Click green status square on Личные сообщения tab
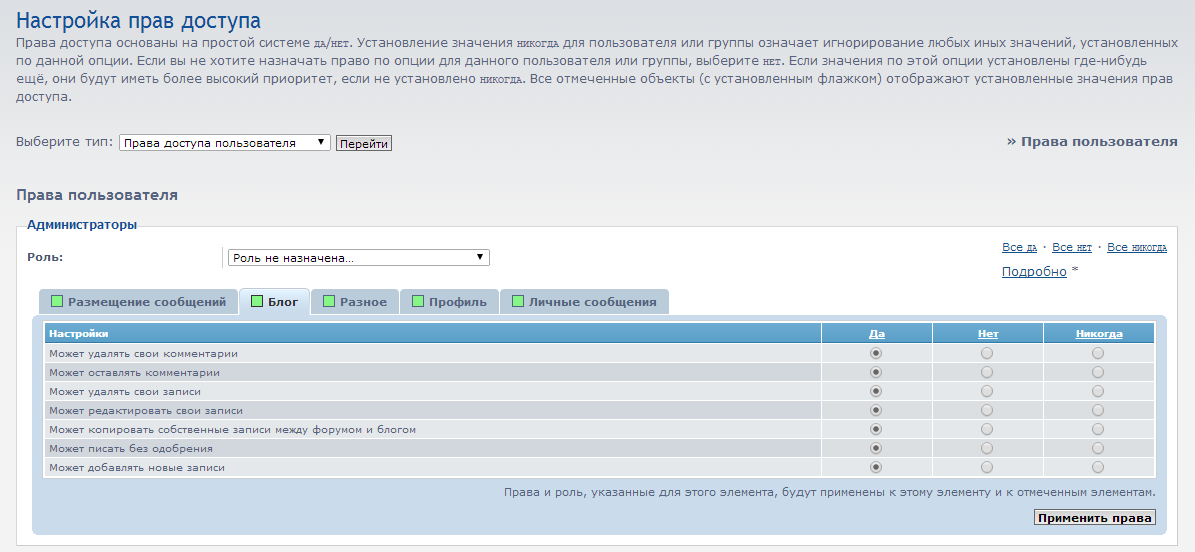This screenshot has height=552, width=1195. coord(518,301)
